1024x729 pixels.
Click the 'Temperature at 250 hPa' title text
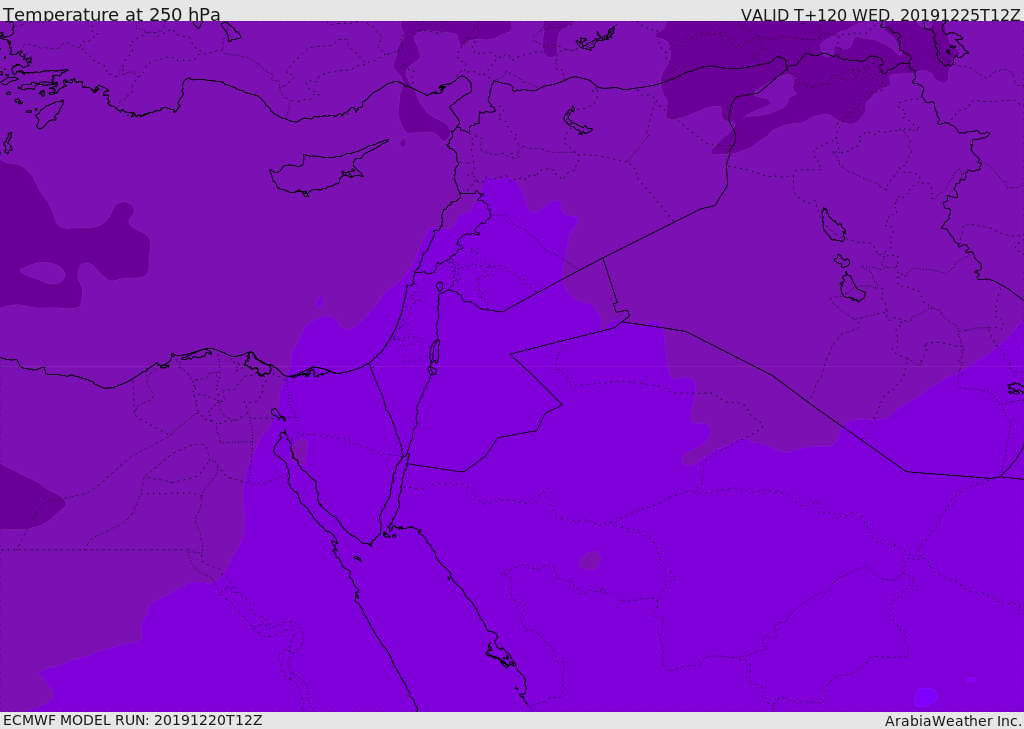tap(112, 14)
